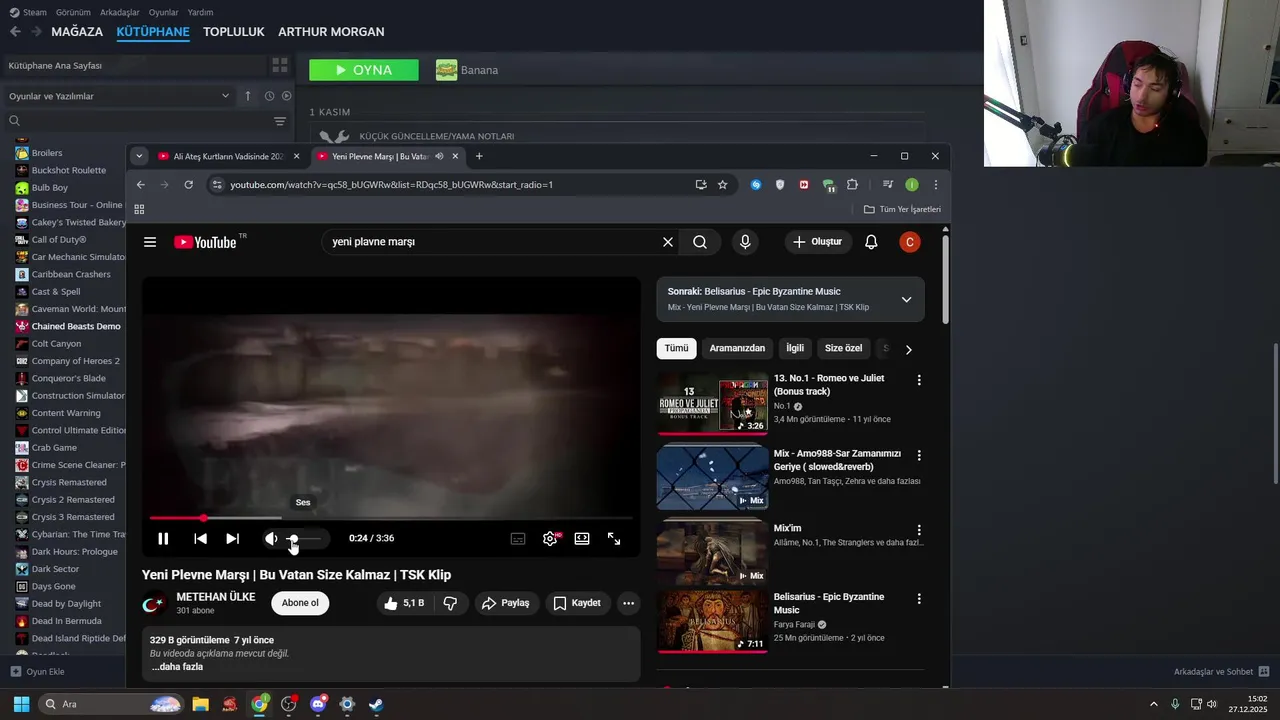
Task: Open a new Chrome tab
Action: coord(479,156)
